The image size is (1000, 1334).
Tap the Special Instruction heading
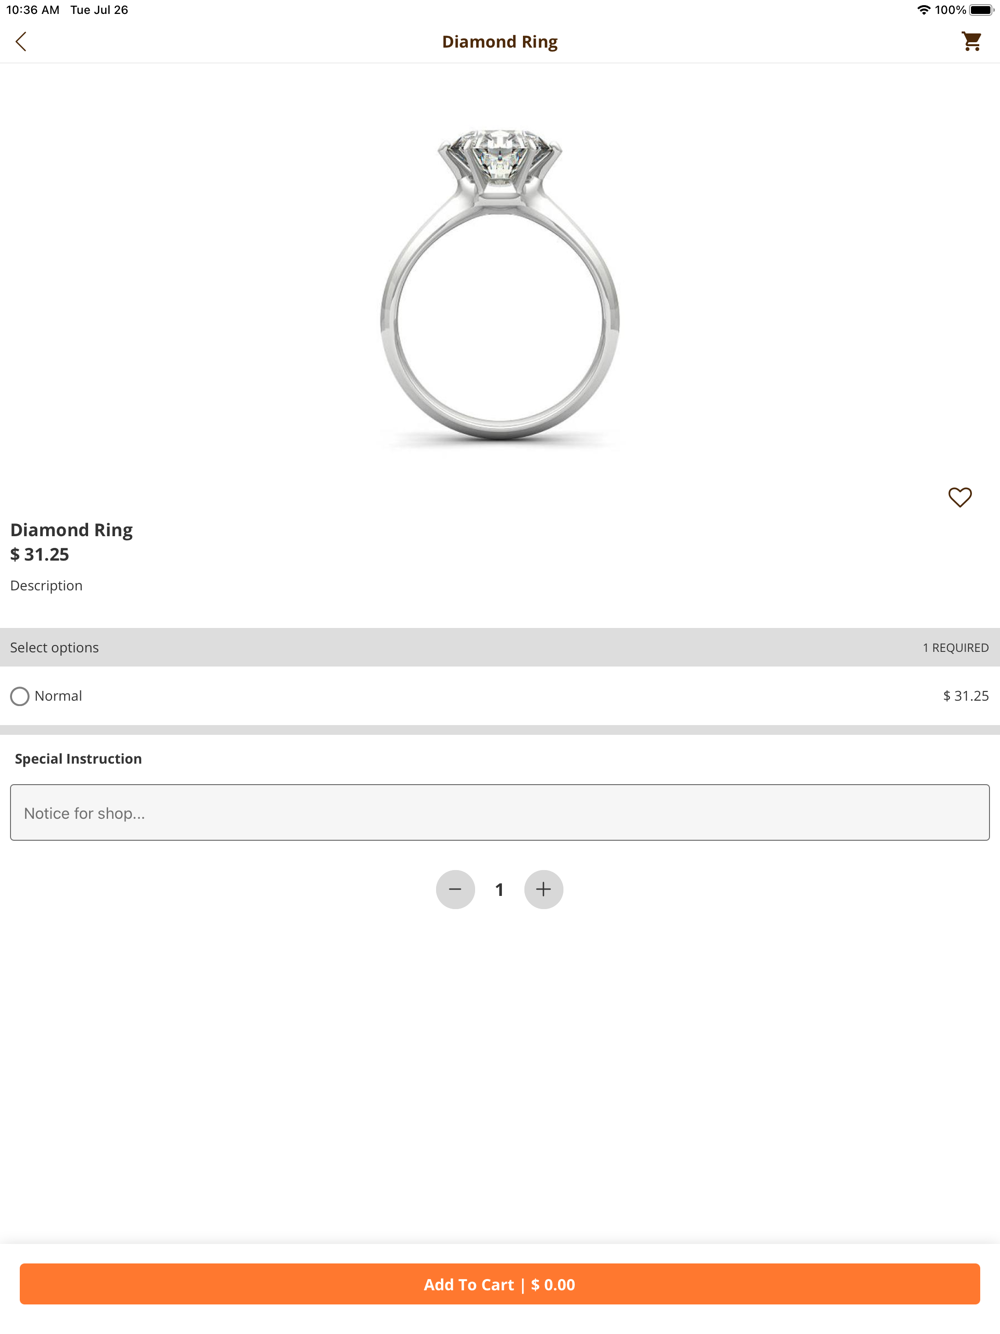point(78,758)
